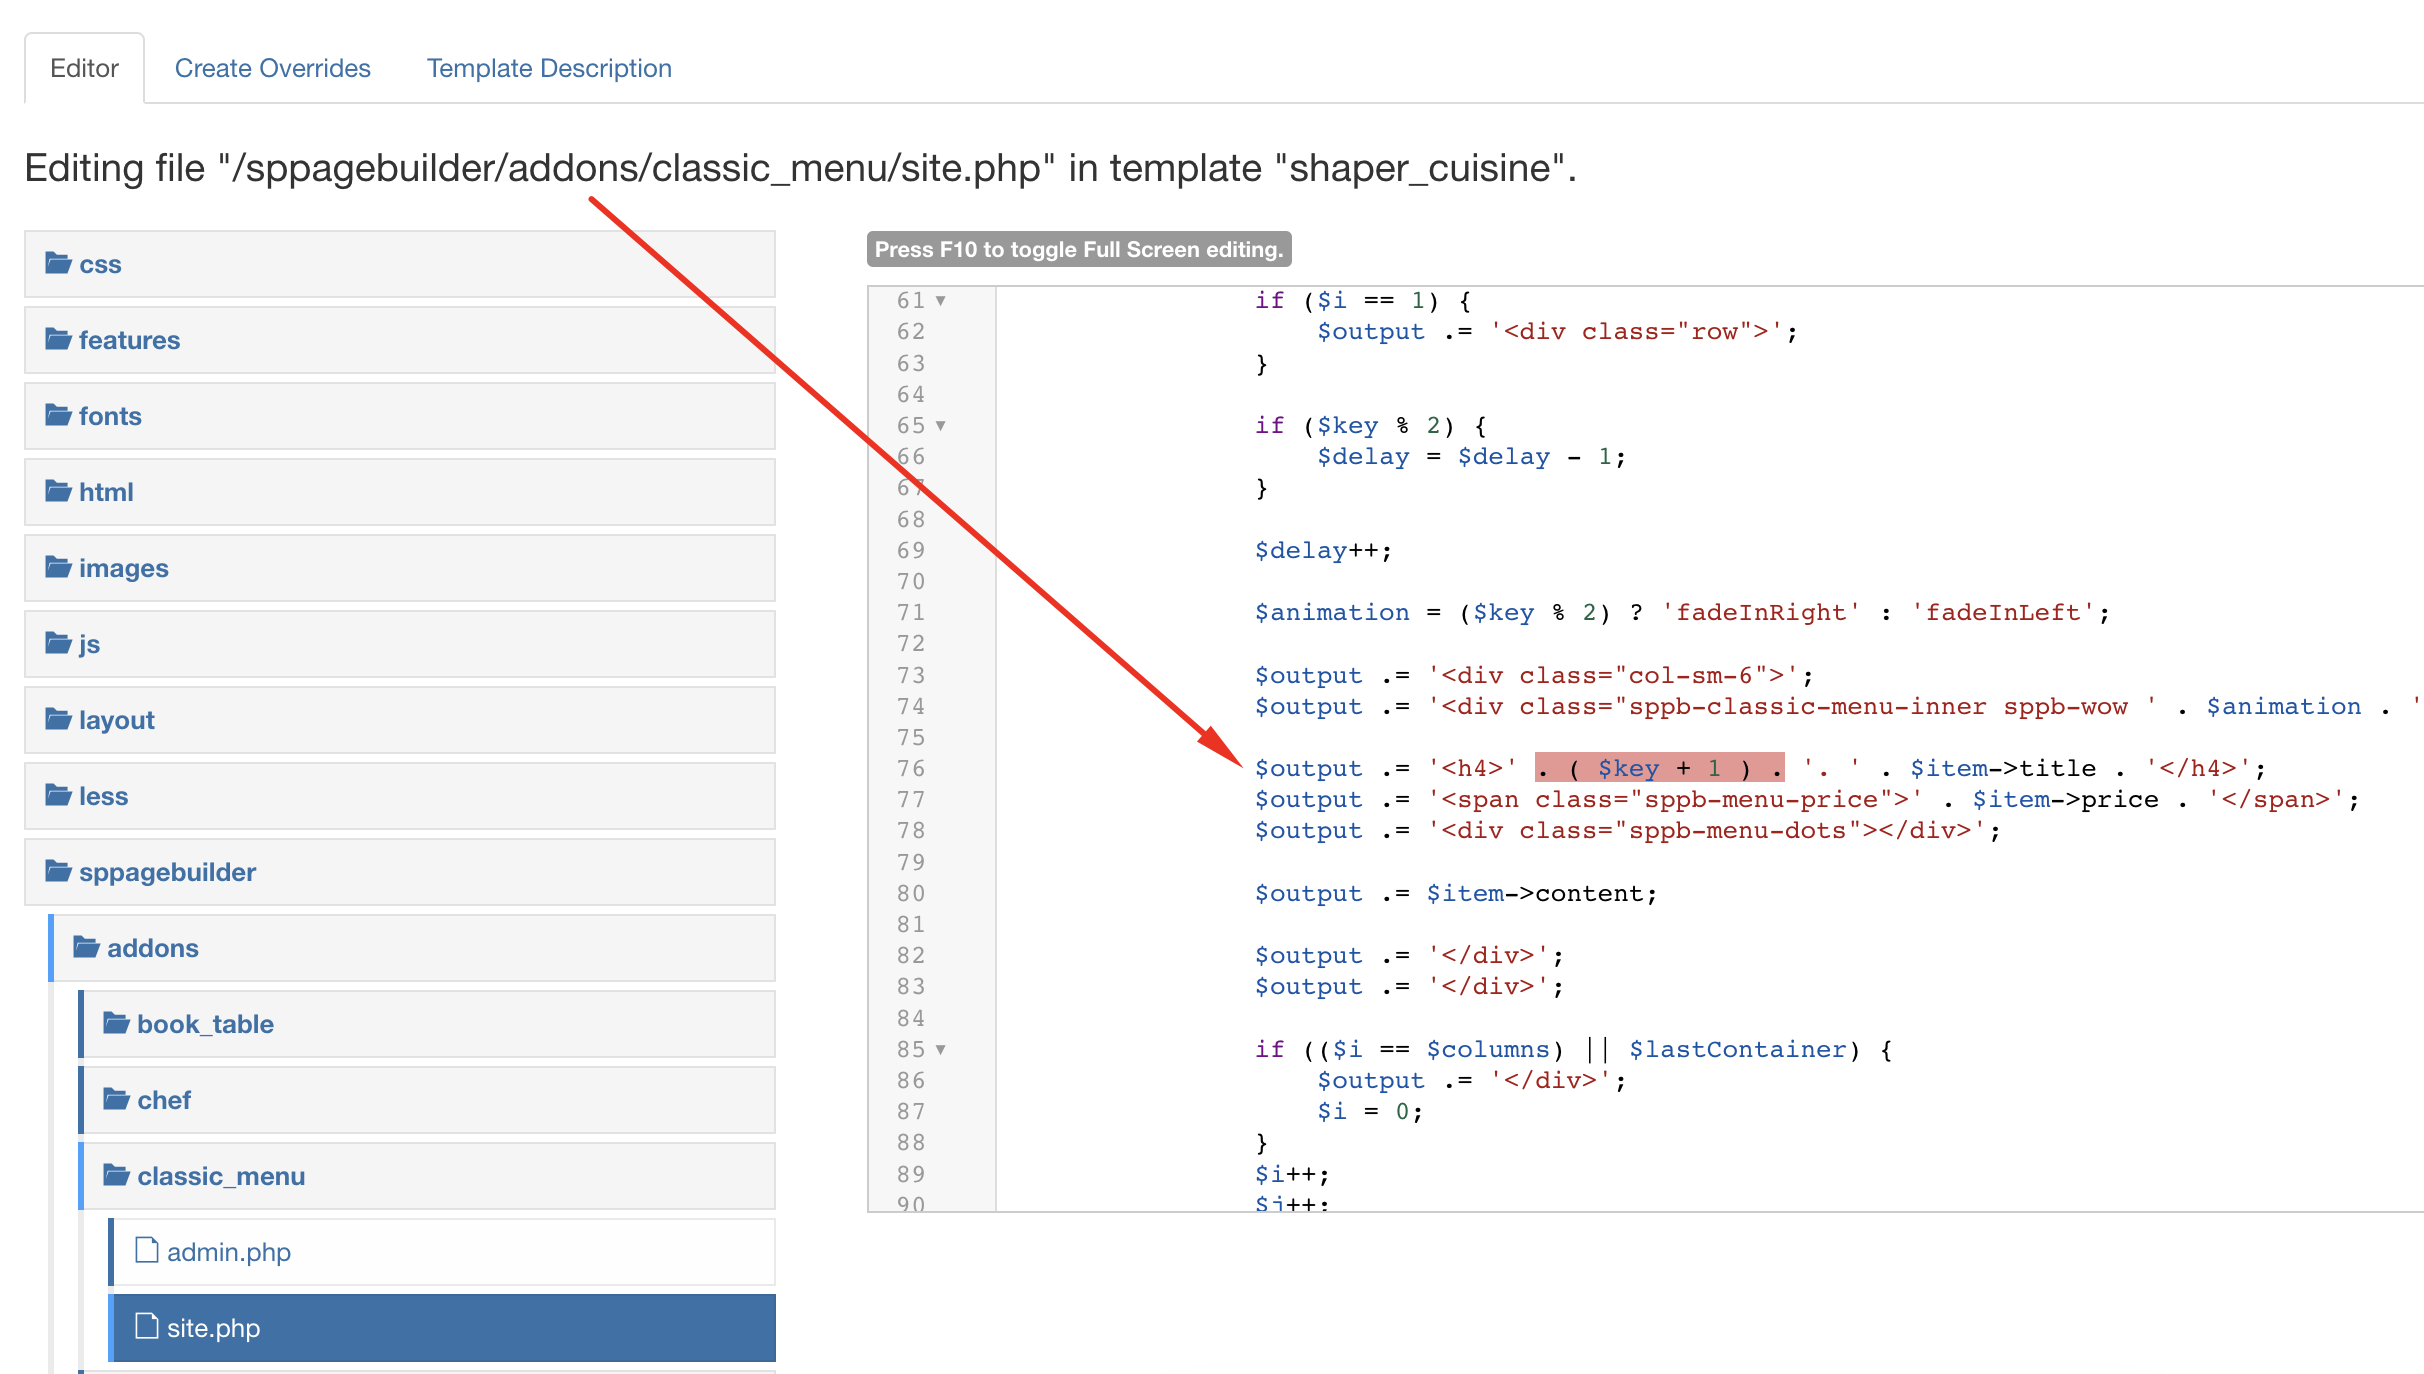Click the images folder icon
This screenshot has height=1374, width=2424.
pyautogui.click(x=58, y=567)
